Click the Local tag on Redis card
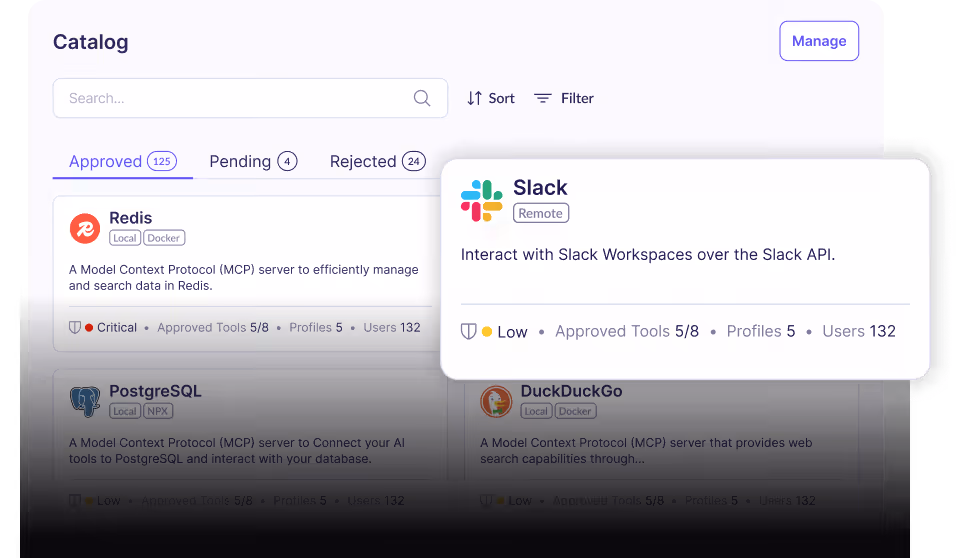This screenshot has width=956, height=558. point(125,238)
